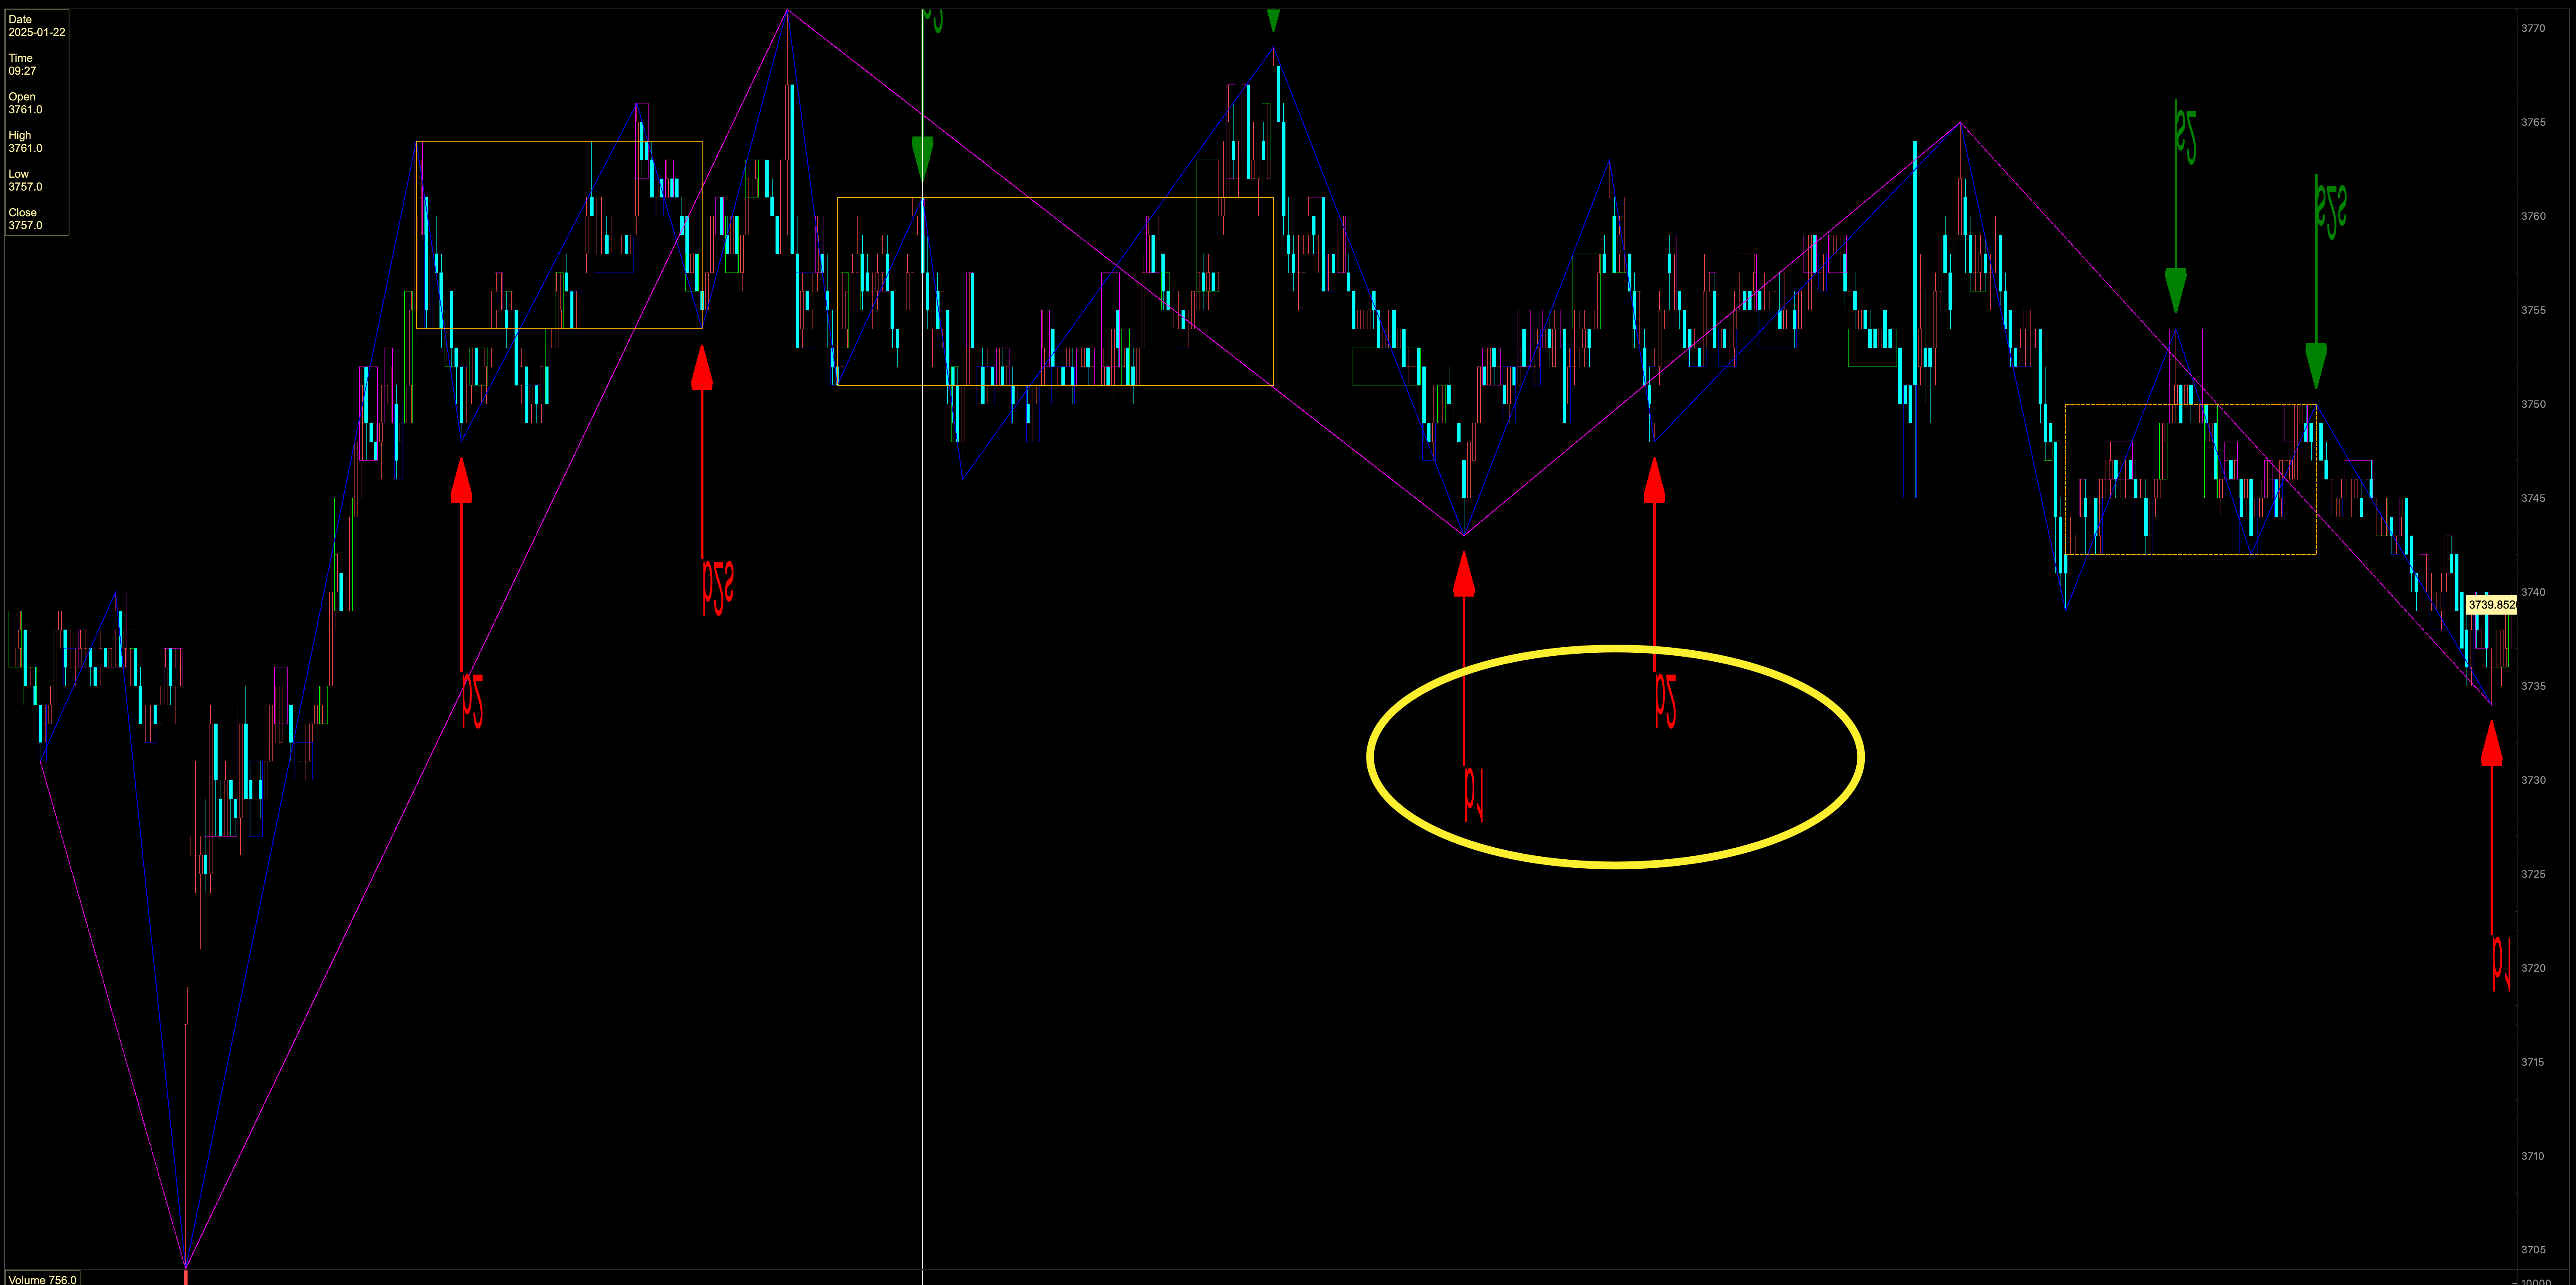Viewport: 2576px width, 1285px height.
Task: Click the 3770 price axis label
Action: (2533, 28)
